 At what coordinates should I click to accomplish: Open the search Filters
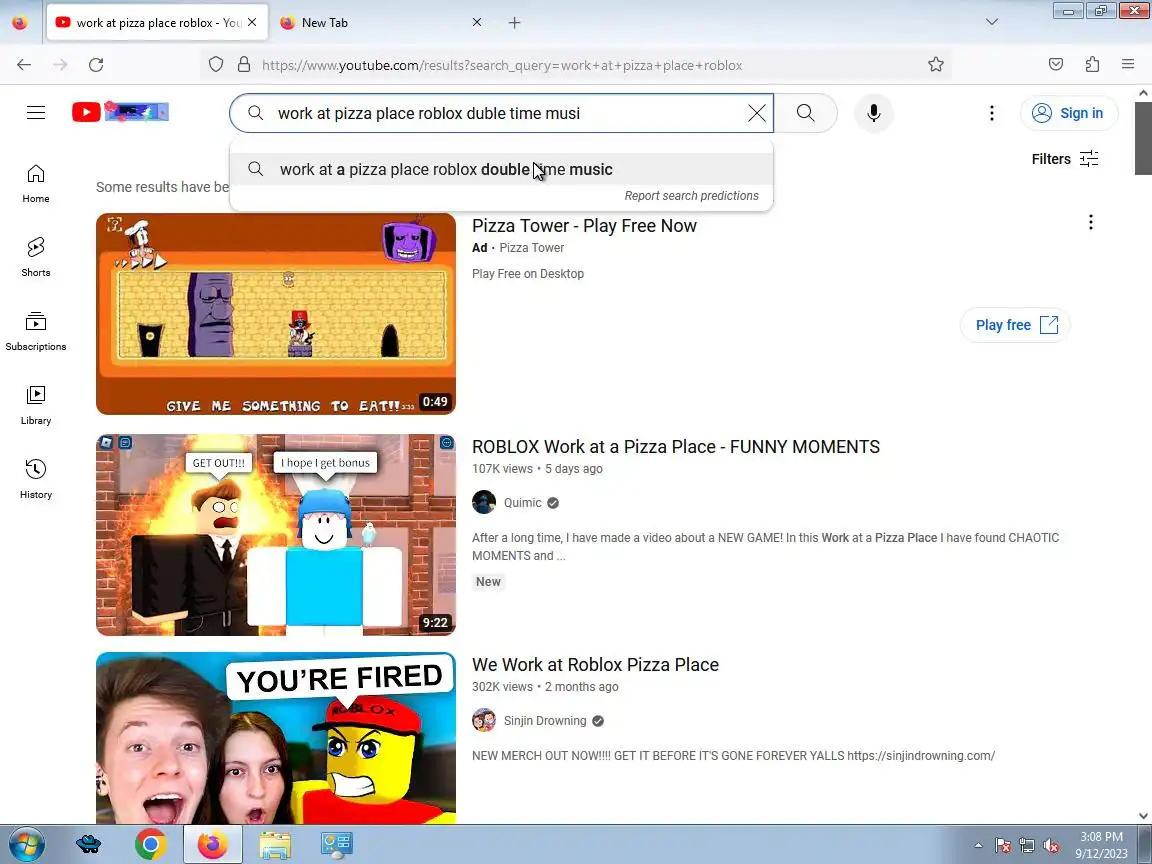(1065, 159)
